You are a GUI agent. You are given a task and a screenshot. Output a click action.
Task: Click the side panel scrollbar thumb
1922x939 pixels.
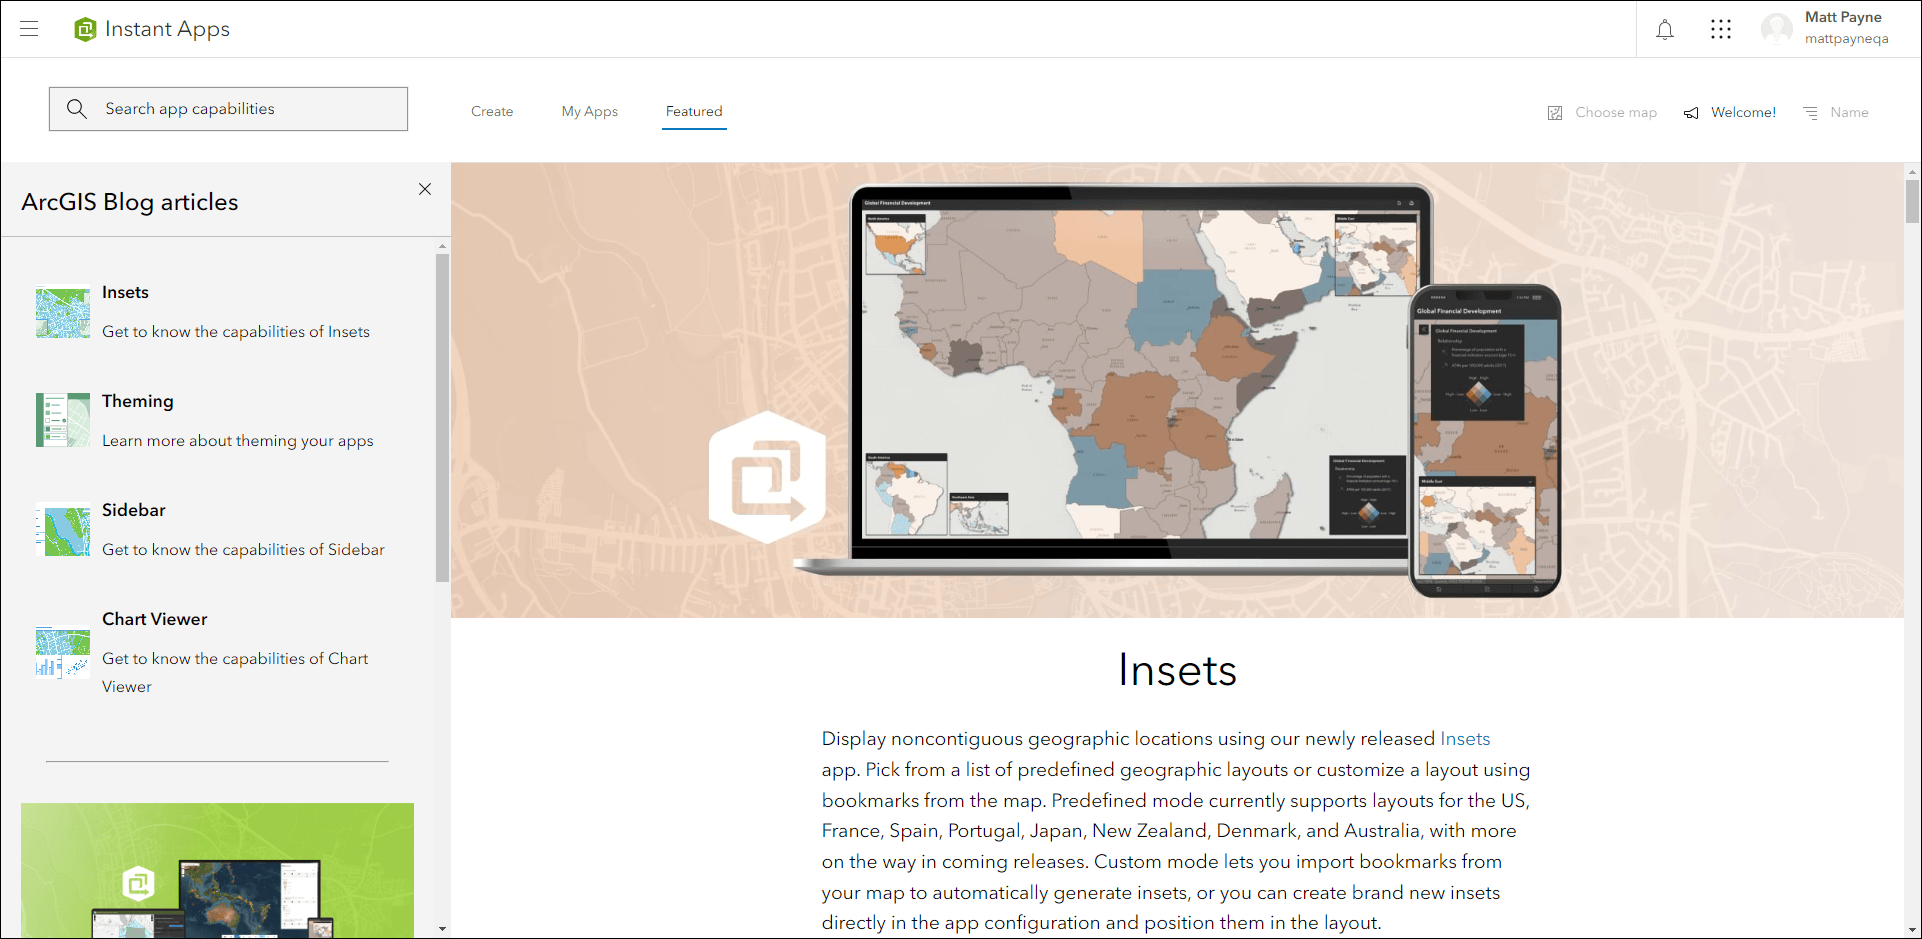coord(442,418)
